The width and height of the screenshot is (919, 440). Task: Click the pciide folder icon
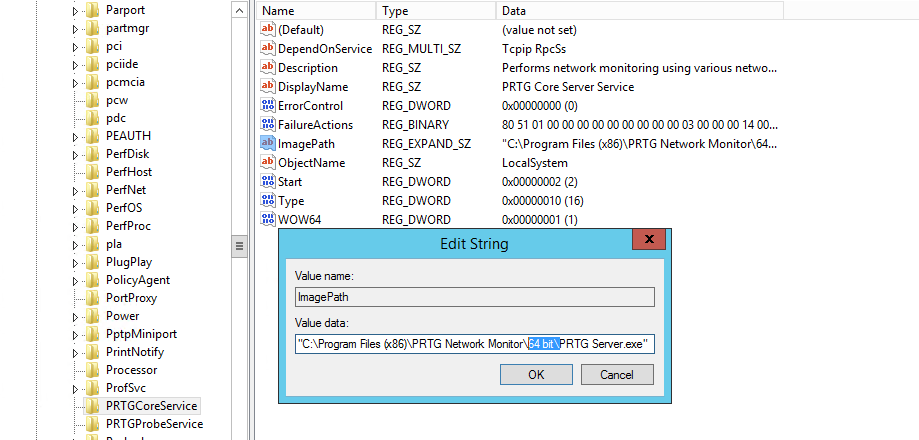pos(92,64)
